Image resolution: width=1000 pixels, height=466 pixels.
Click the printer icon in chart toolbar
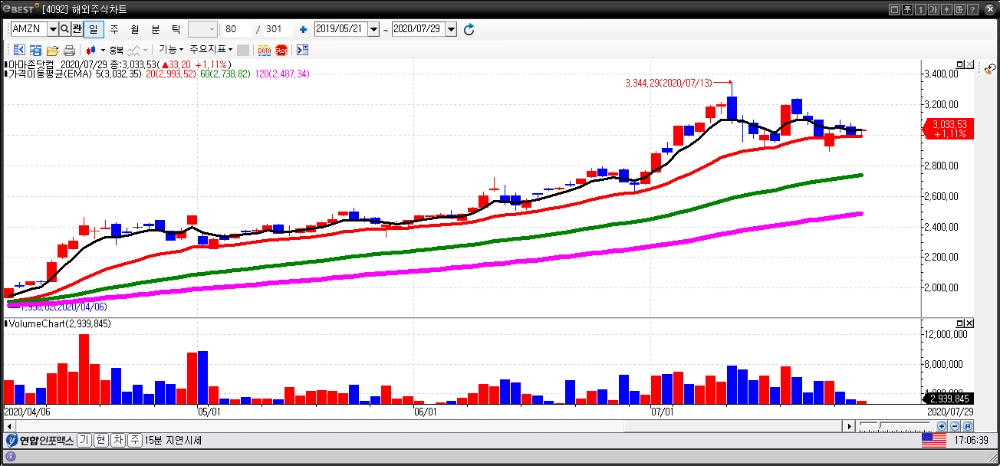point(69,49)
